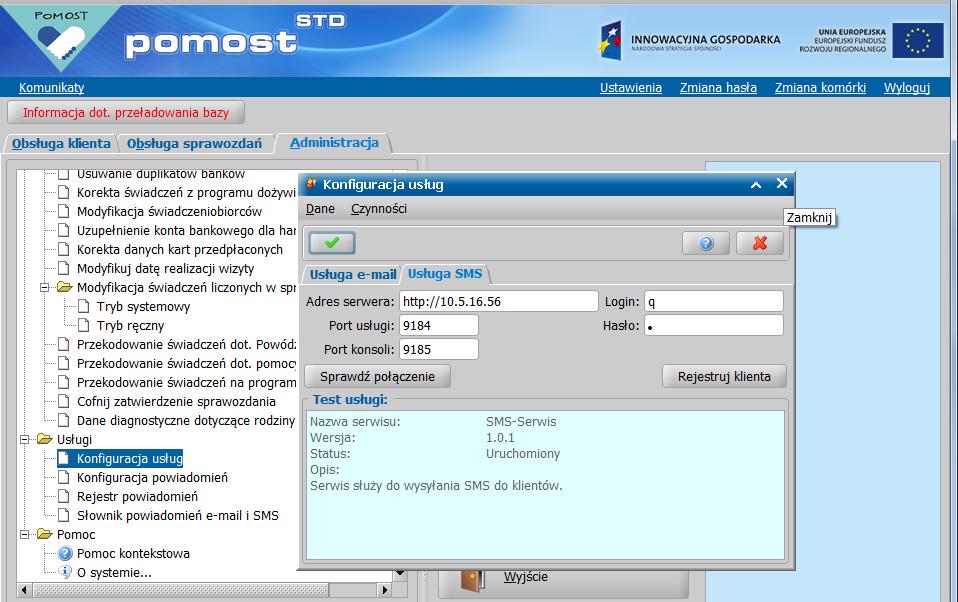Click the tree horizontal scrollbar right arrow
958x602 pixels.
point(384,590)
